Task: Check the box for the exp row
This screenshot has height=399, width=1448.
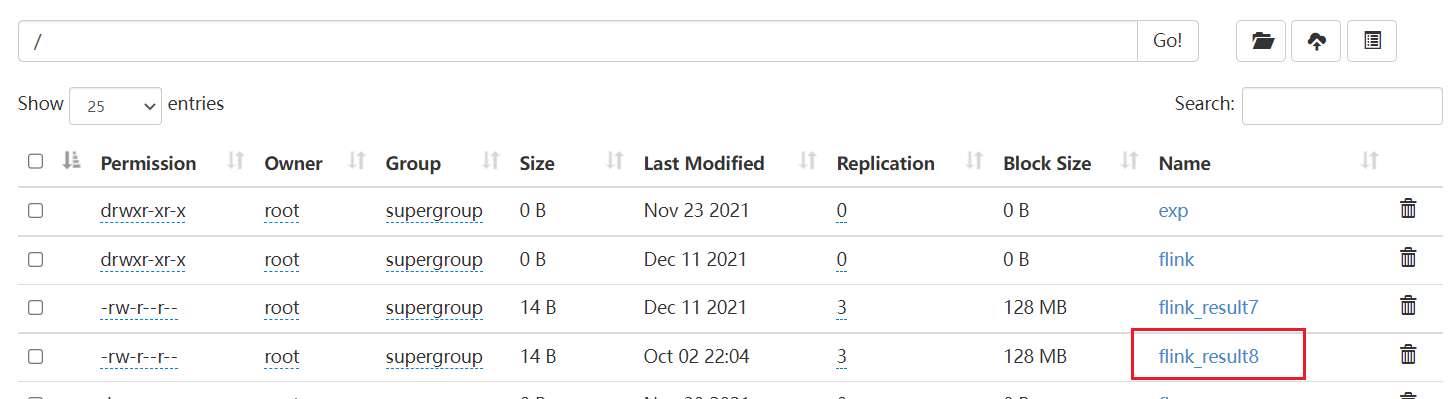Action: [36, 210]
